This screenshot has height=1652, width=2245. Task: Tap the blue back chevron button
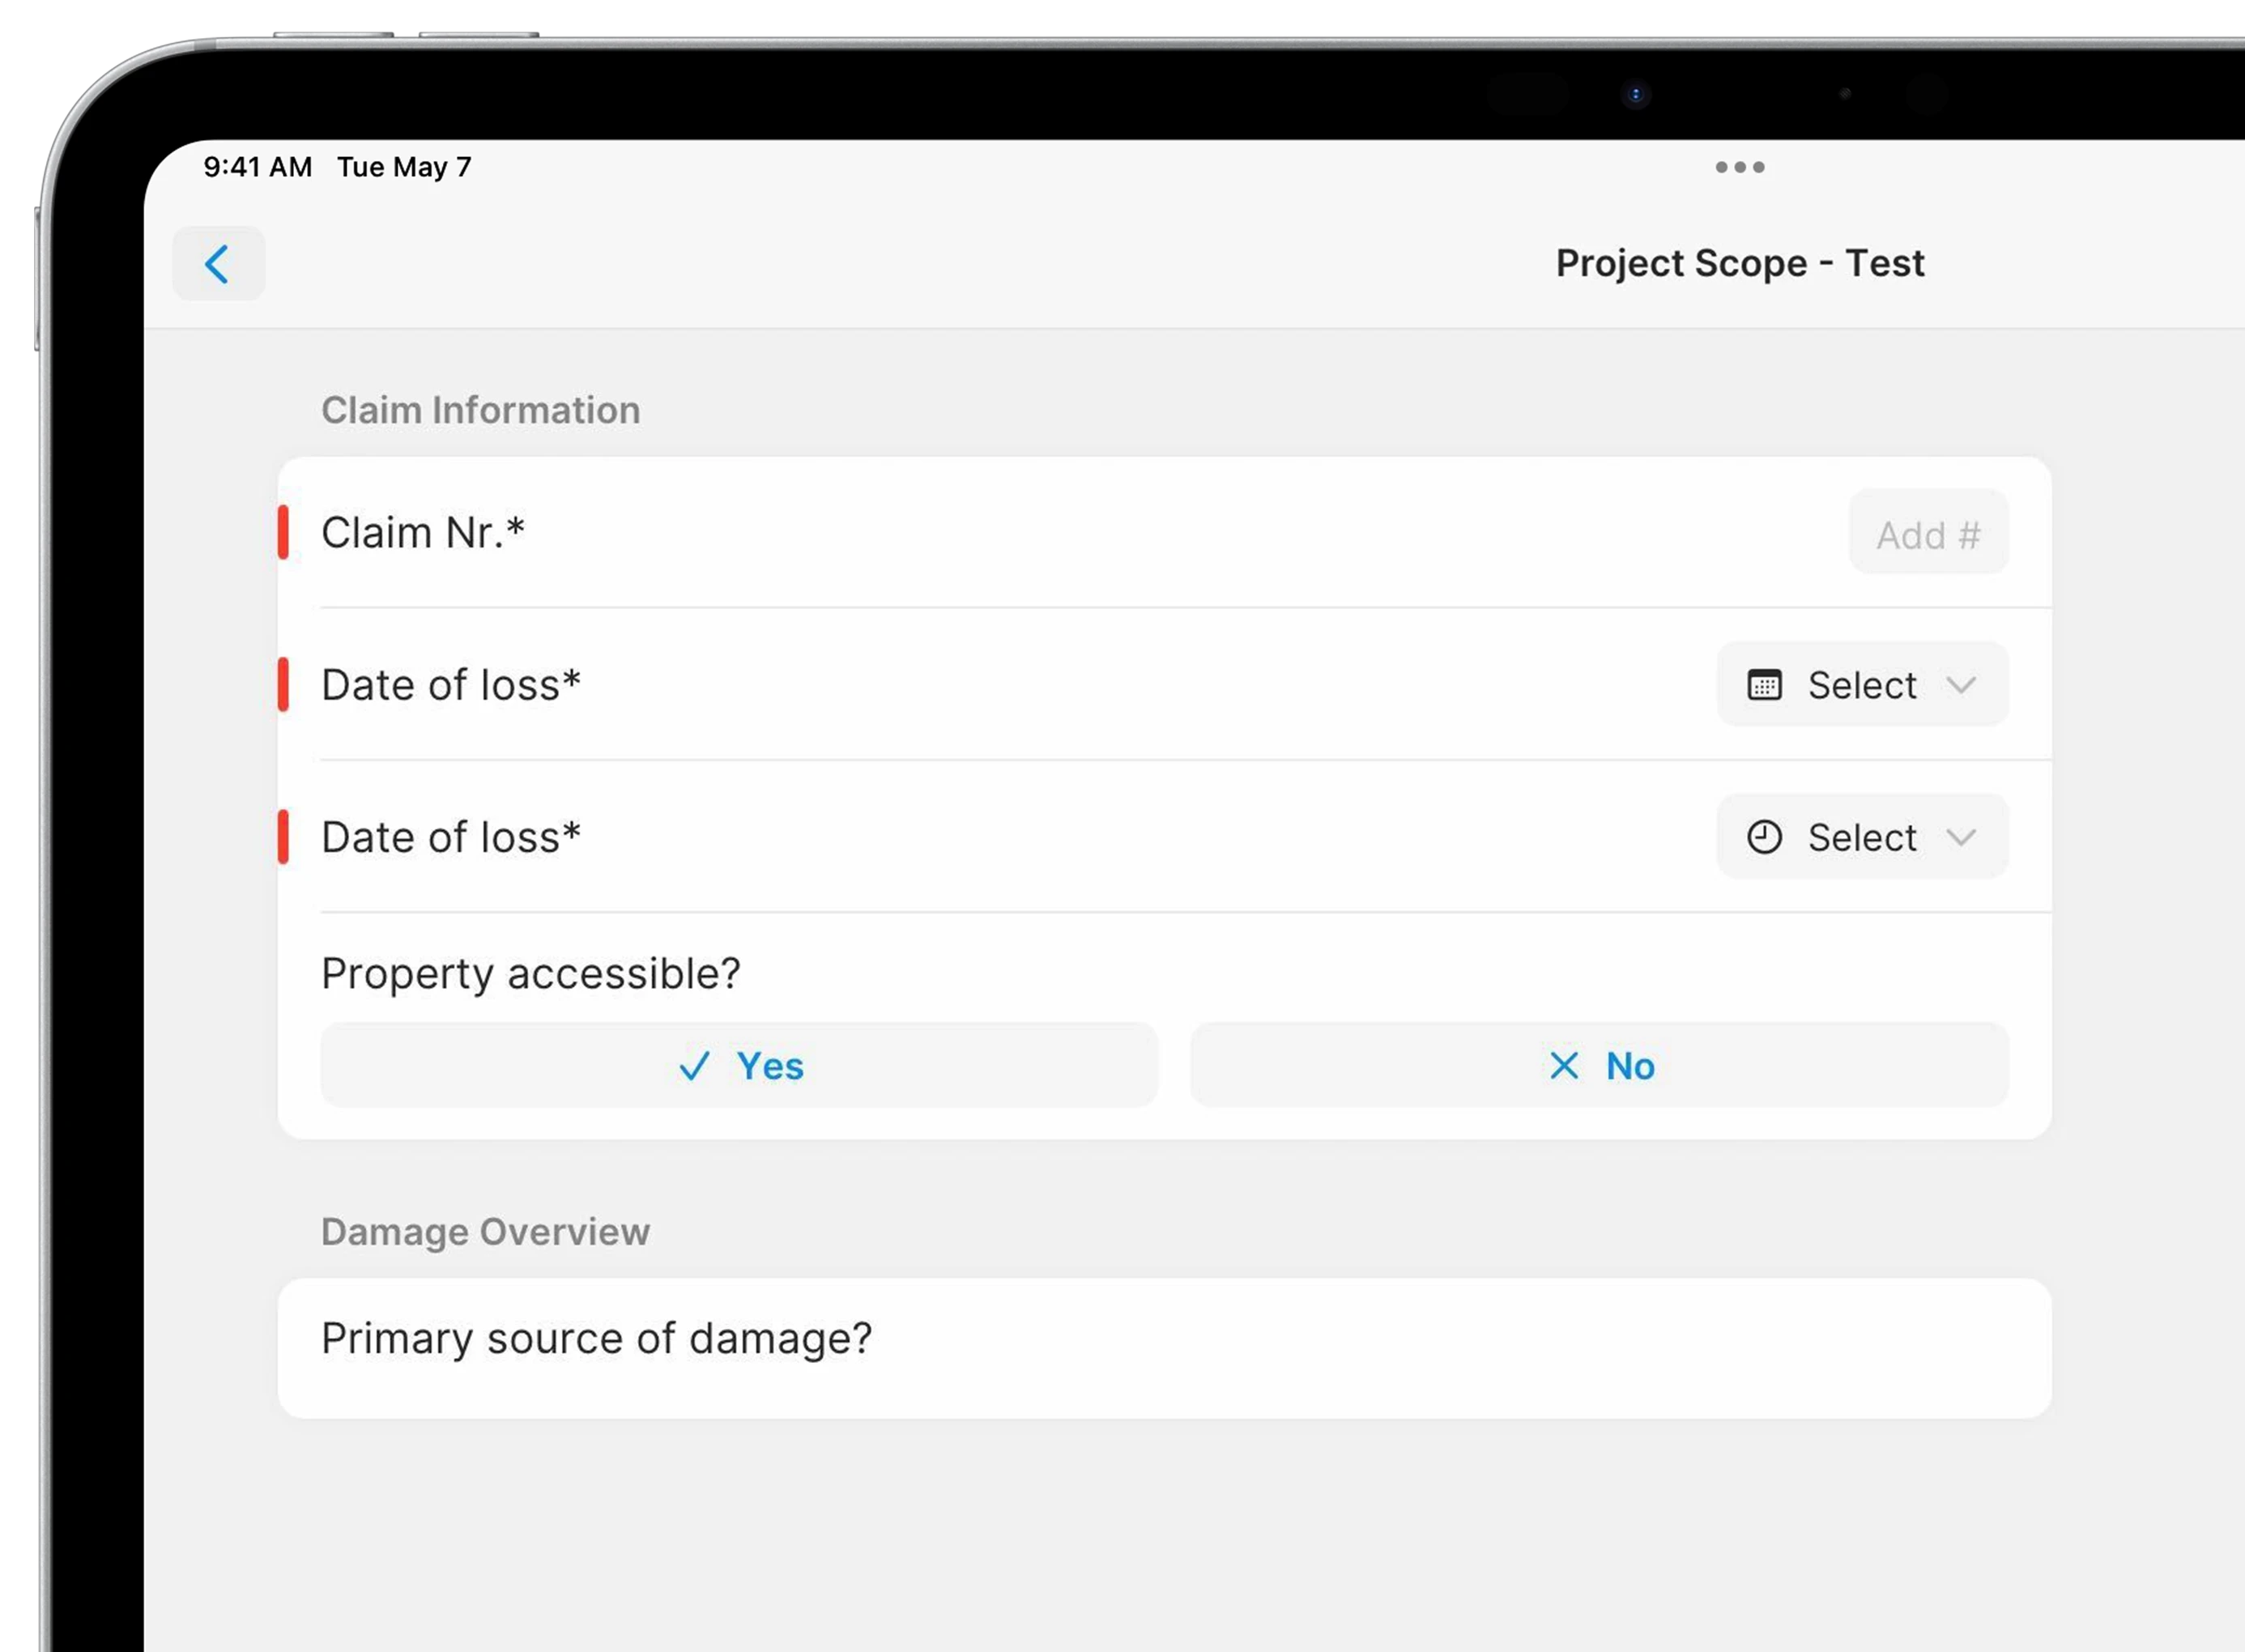point(218,264)
